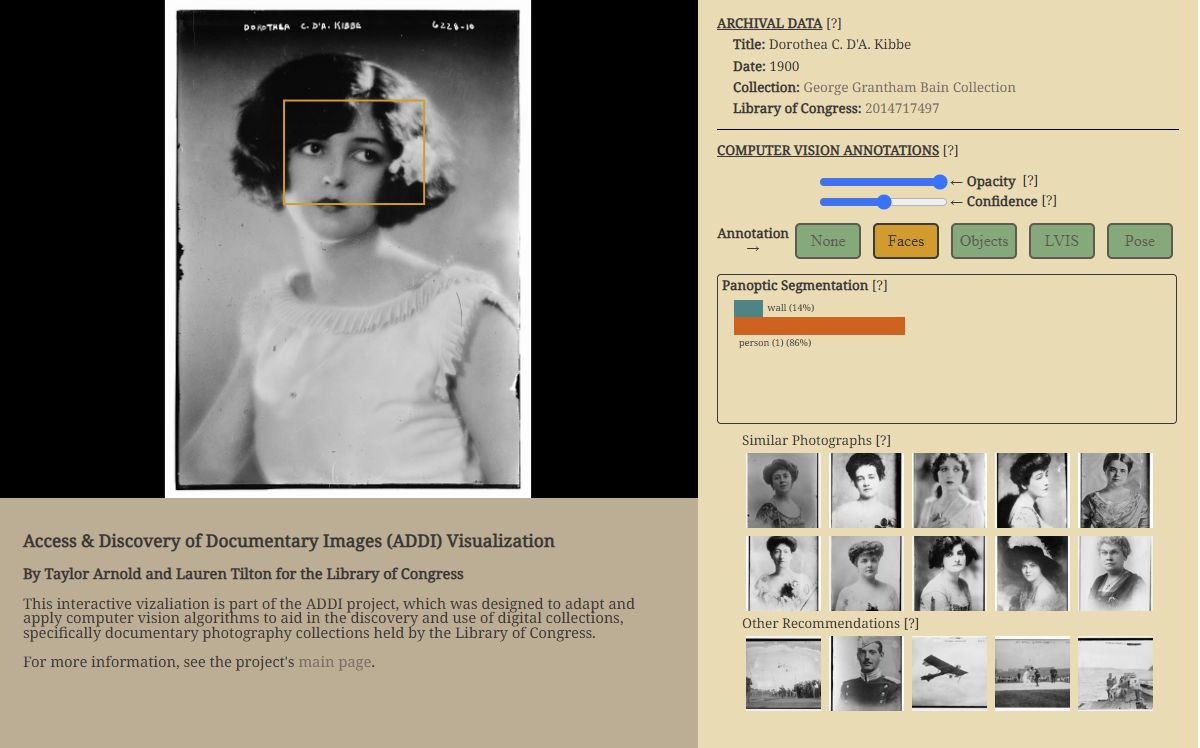Enable the Objects annotation mode
Image resolution: width=1200 pixels, height=748 pixels.
point(984,241)
